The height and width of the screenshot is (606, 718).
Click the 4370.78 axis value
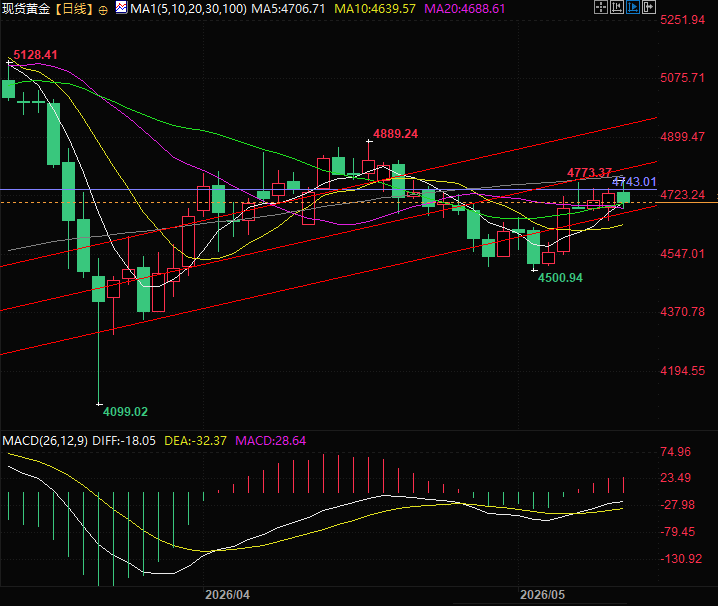pyautogui.click(x=682, y=312)
